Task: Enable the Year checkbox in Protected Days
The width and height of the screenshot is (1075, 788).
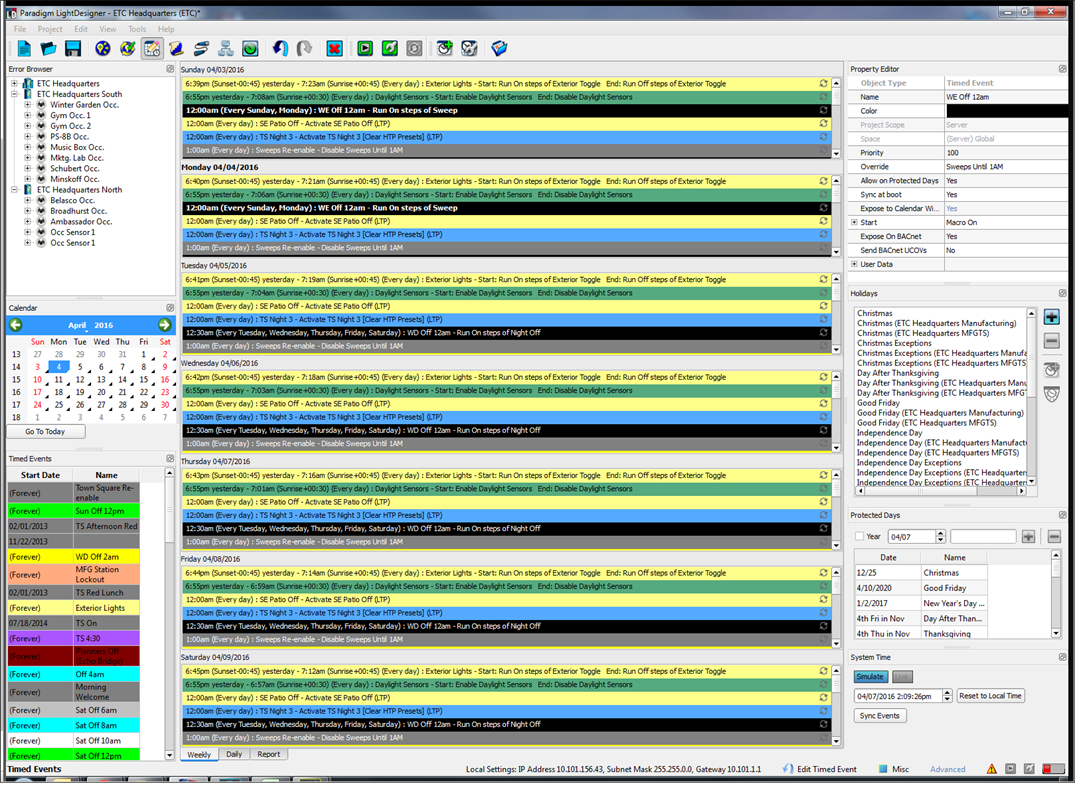Action: (860, 537)
